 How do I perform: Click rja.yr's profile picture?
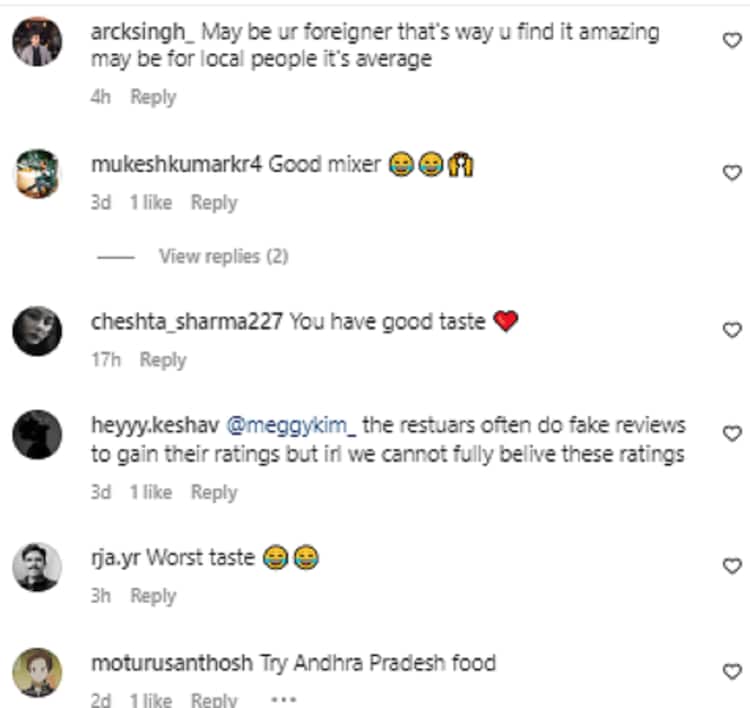[37, 567]
